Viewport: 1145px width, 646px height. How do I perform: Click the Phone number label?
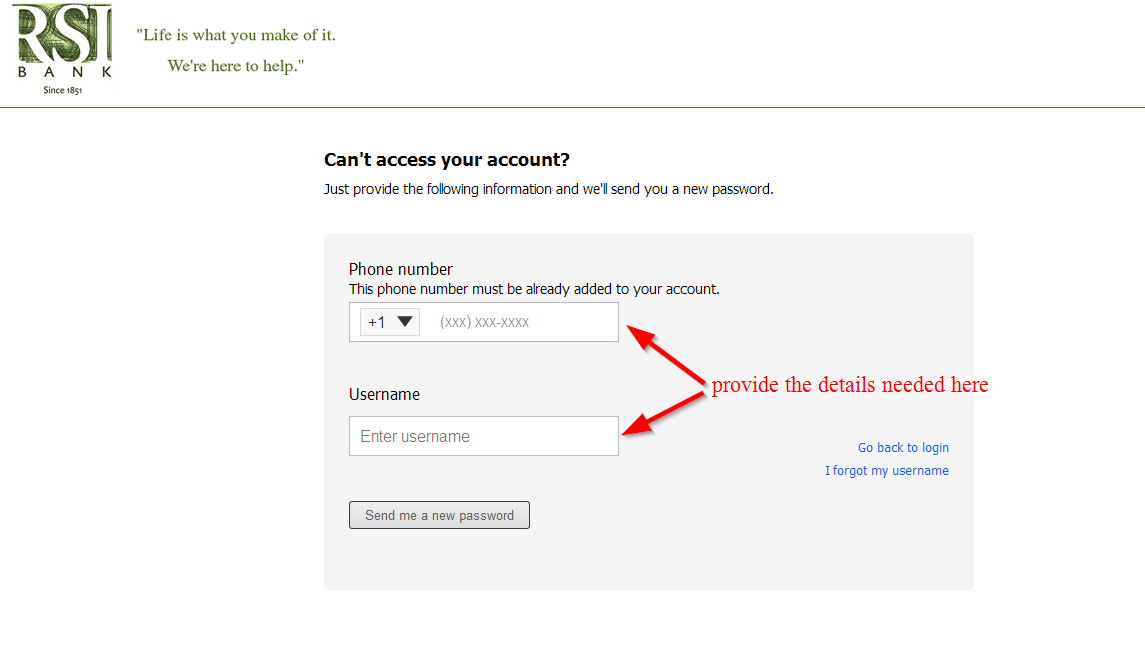400,269
